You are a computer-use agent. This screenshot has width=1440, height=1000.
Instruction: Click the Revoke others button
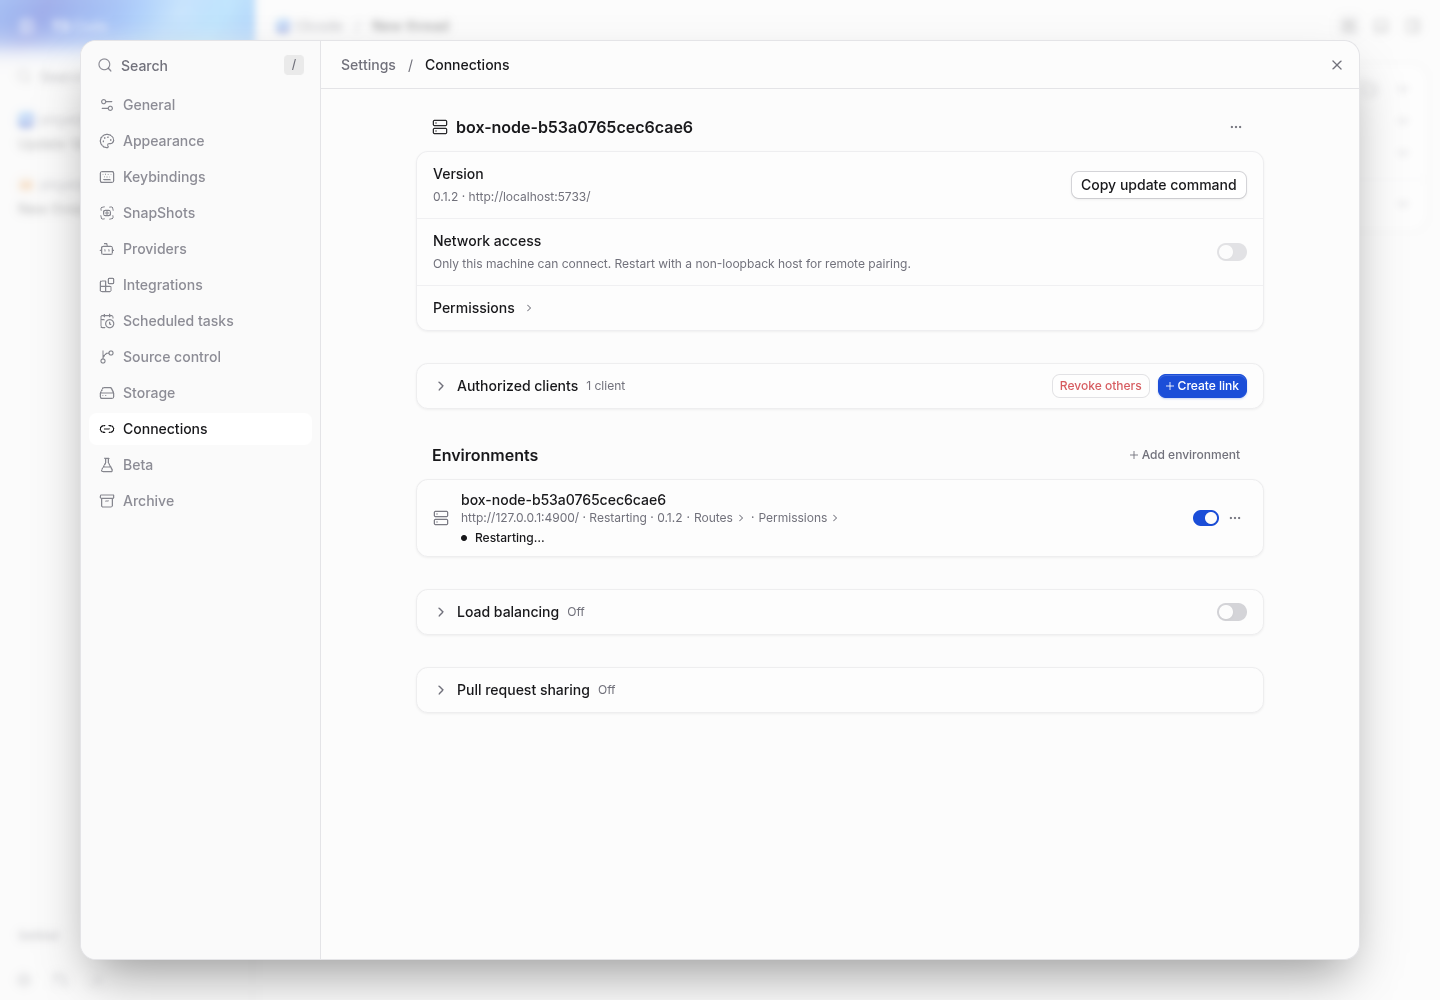click(1101, 386)
